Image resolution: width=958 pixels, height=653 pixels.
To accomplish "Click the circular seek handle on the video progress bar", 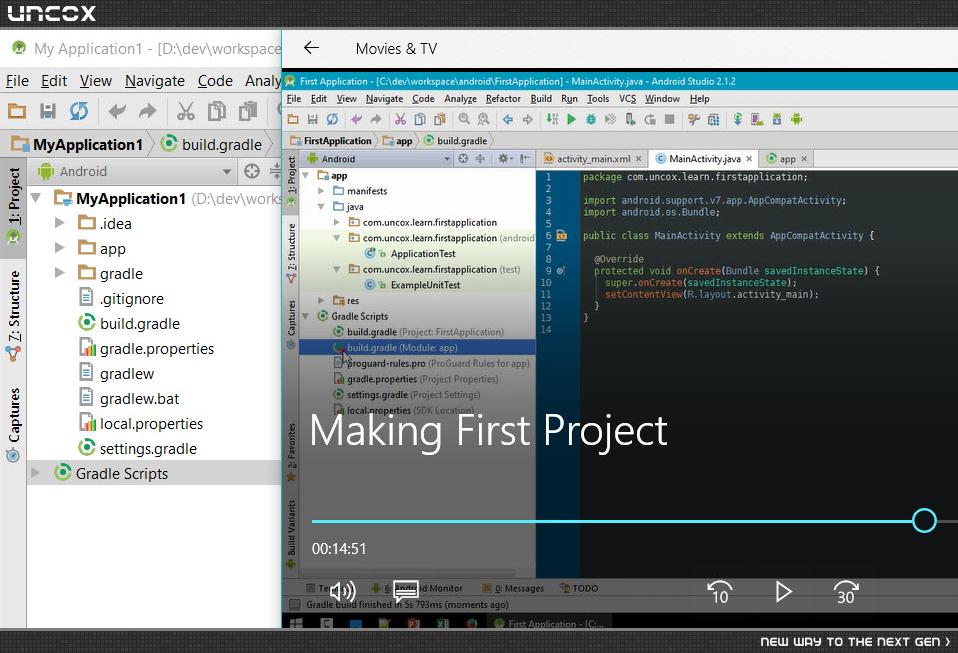I will point(924,520).
